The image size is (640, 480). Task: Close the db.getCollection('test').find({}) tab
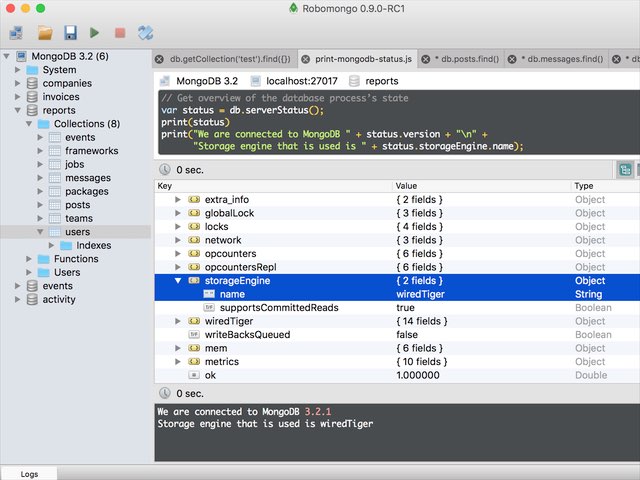point(159,59)
